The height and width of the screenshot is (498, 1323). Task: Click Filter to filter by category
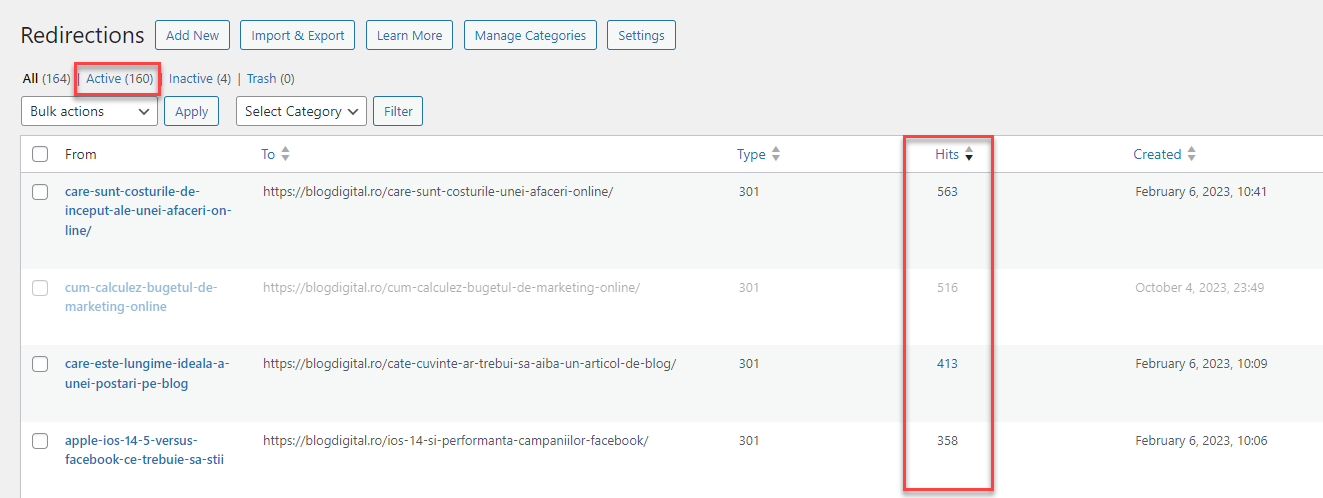point(398,111)
